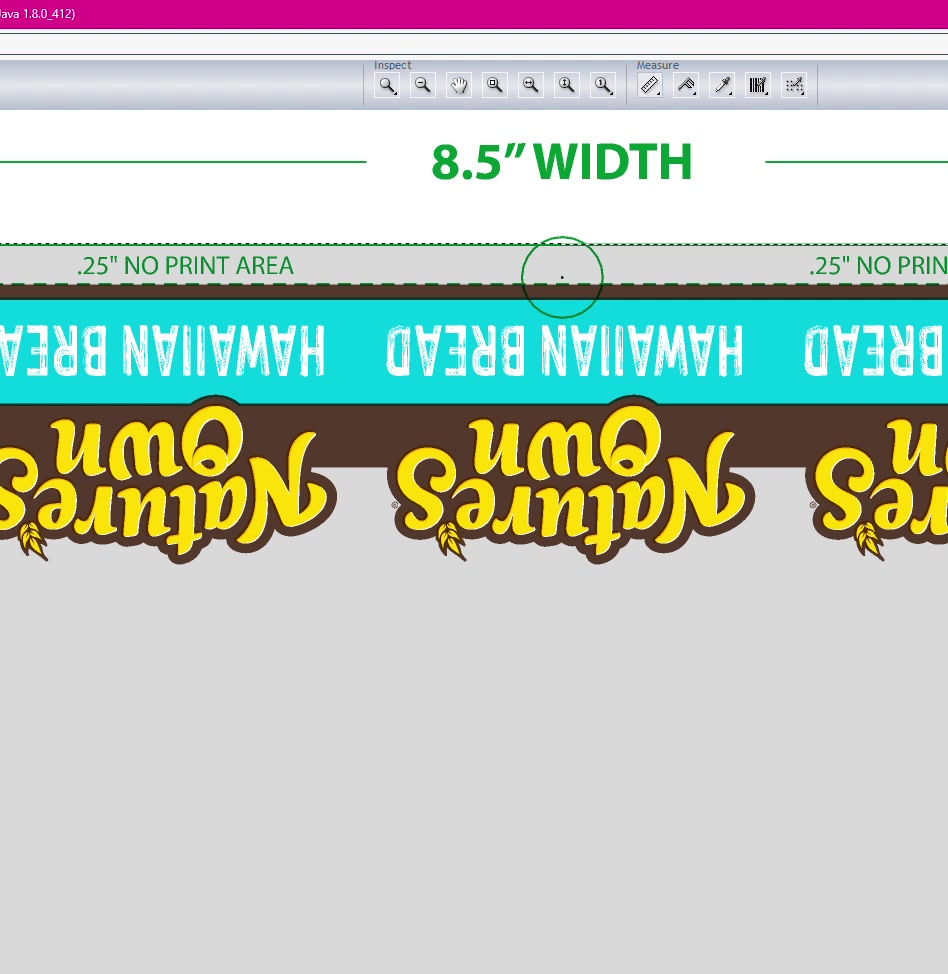Viewport: 948px width, 974px height.
Task: Activate the Pan hand tool
Action: point(459,85)
